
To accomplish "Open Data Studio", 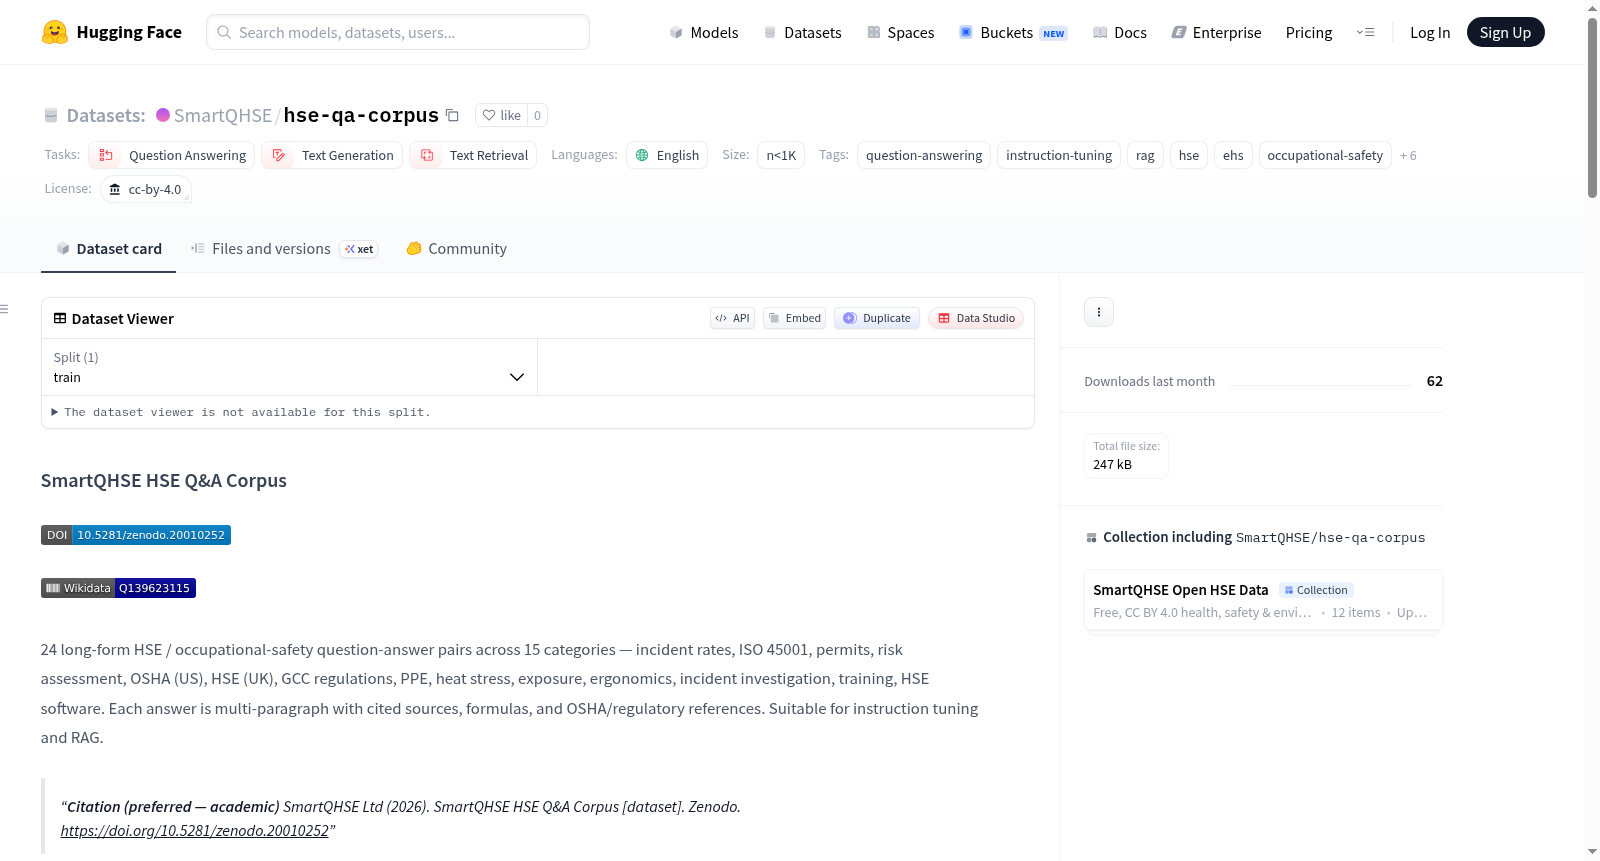I will (x=976, y=318).
